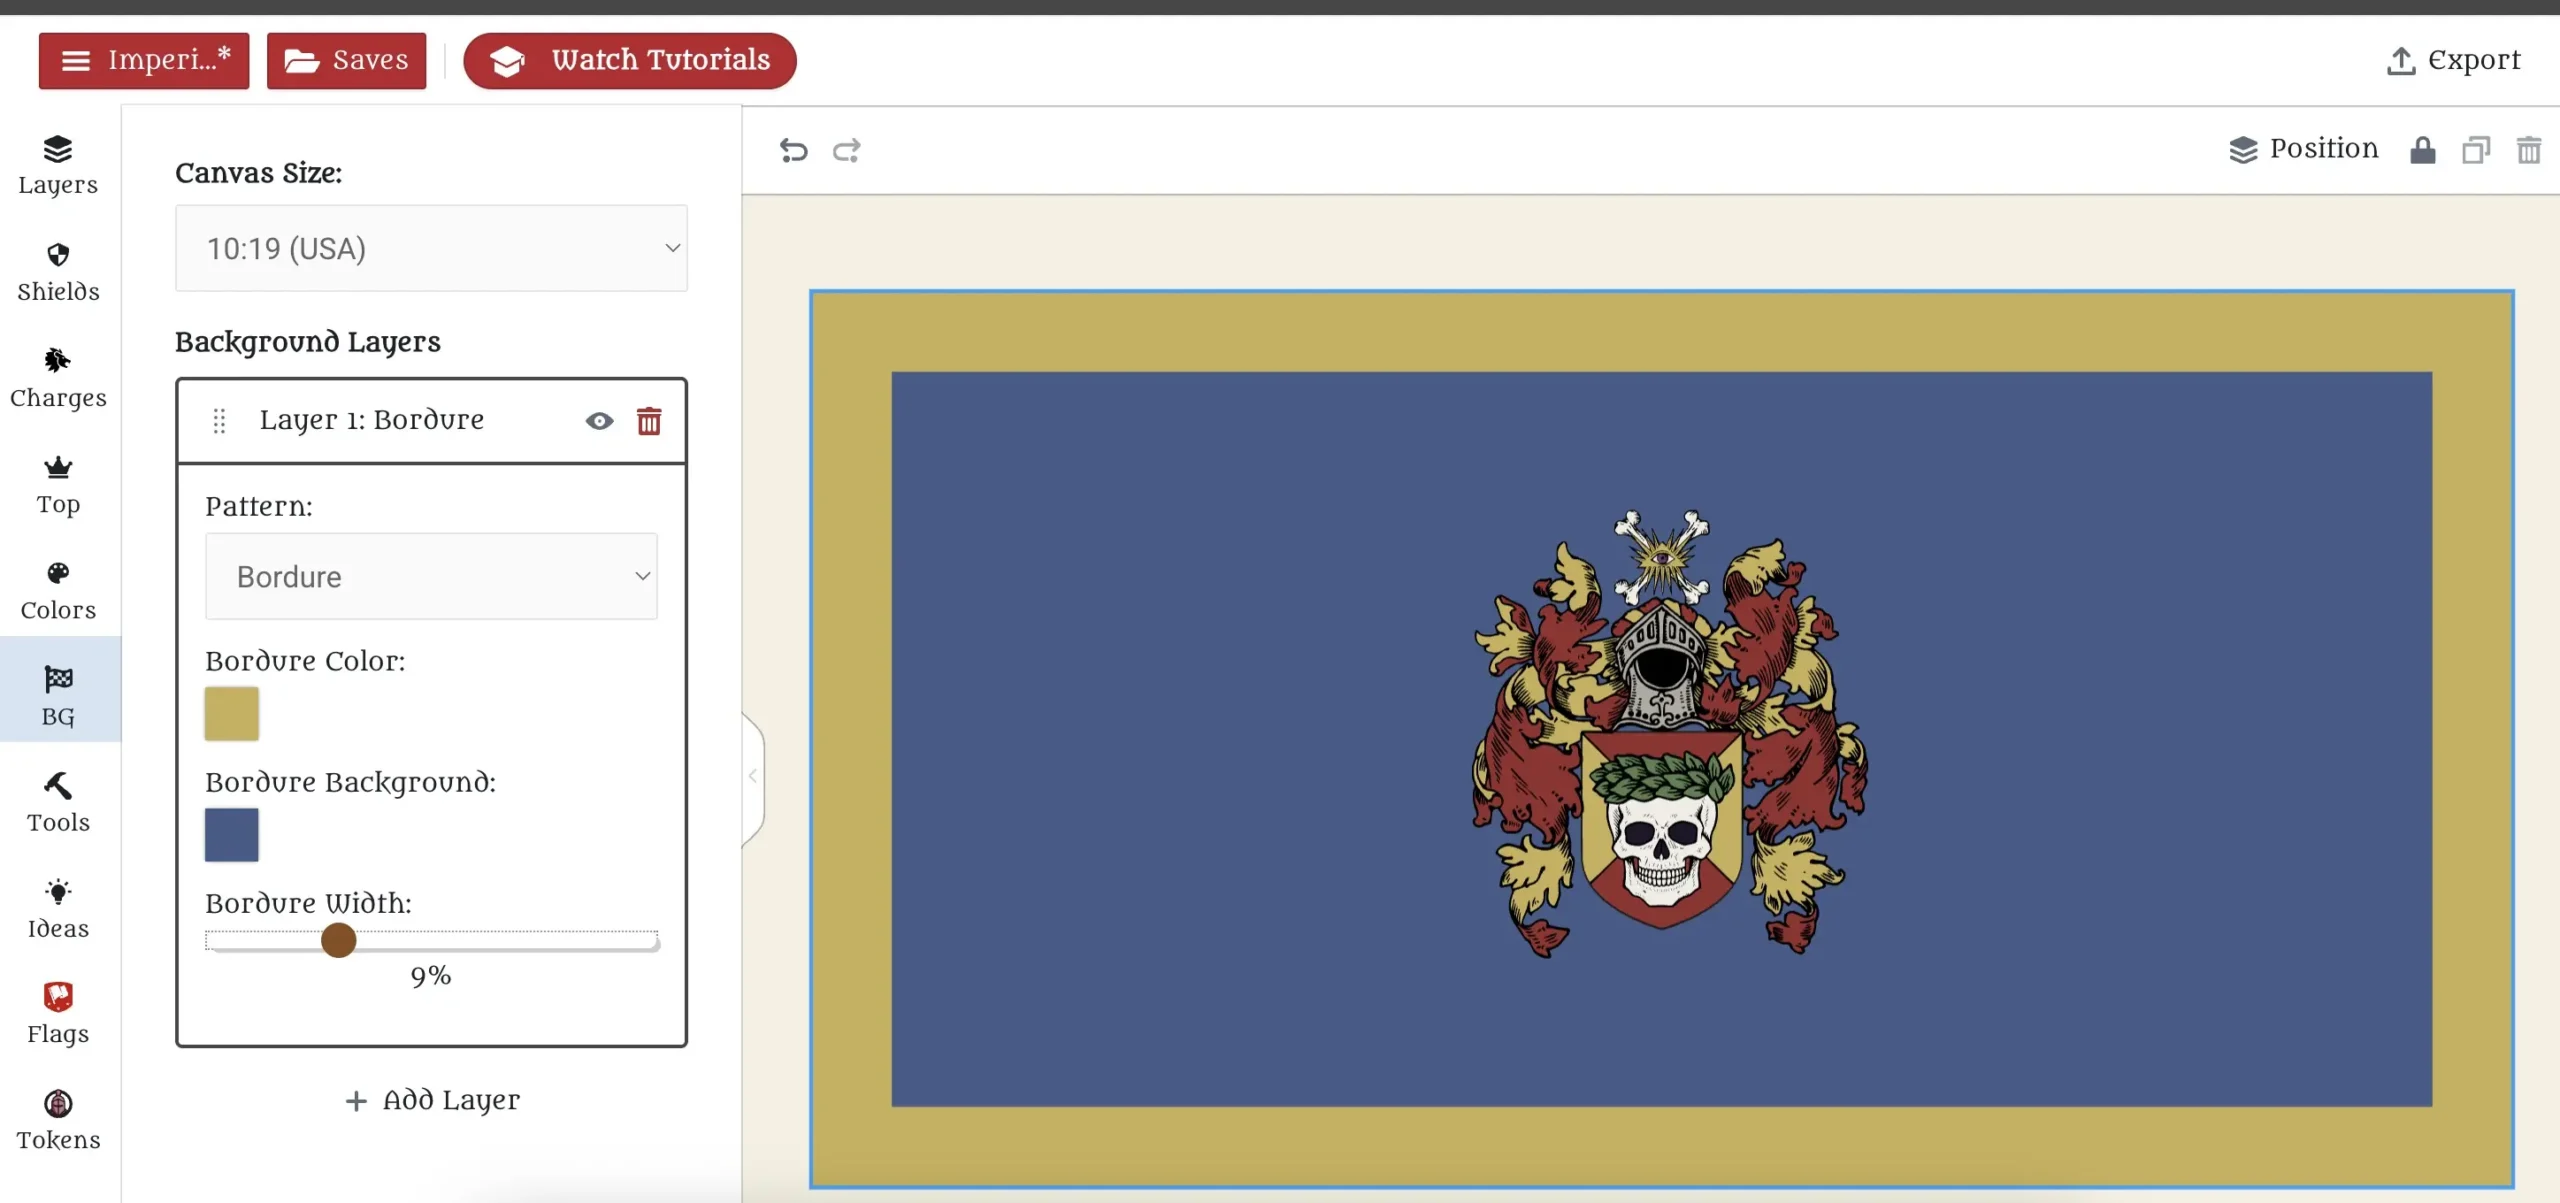Open the Canvas Size dropdown
The height and width of the screenshot is (1203, 2560).
point(431,248)
